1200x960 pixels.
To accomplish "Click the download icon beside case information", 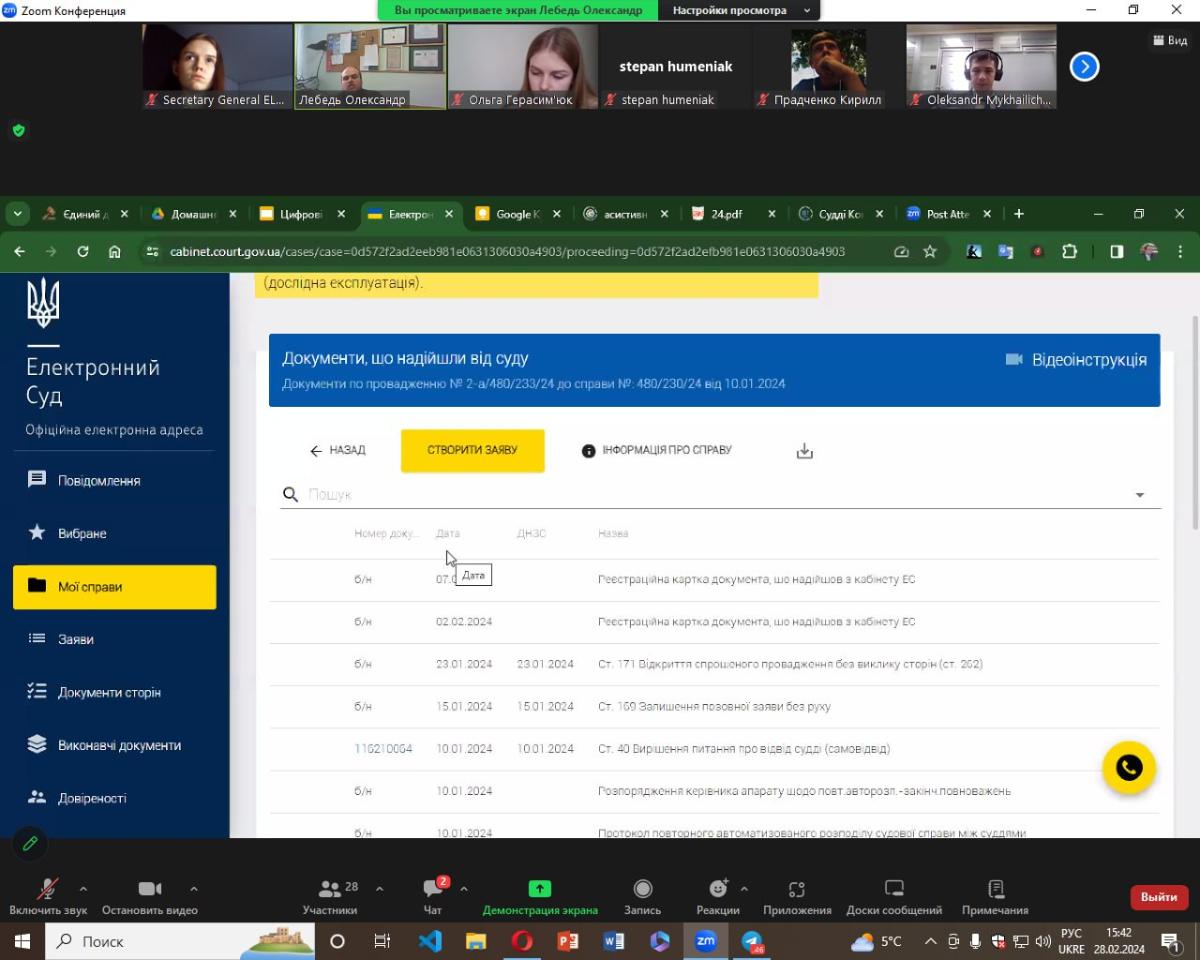I will (x=804, y=451).
